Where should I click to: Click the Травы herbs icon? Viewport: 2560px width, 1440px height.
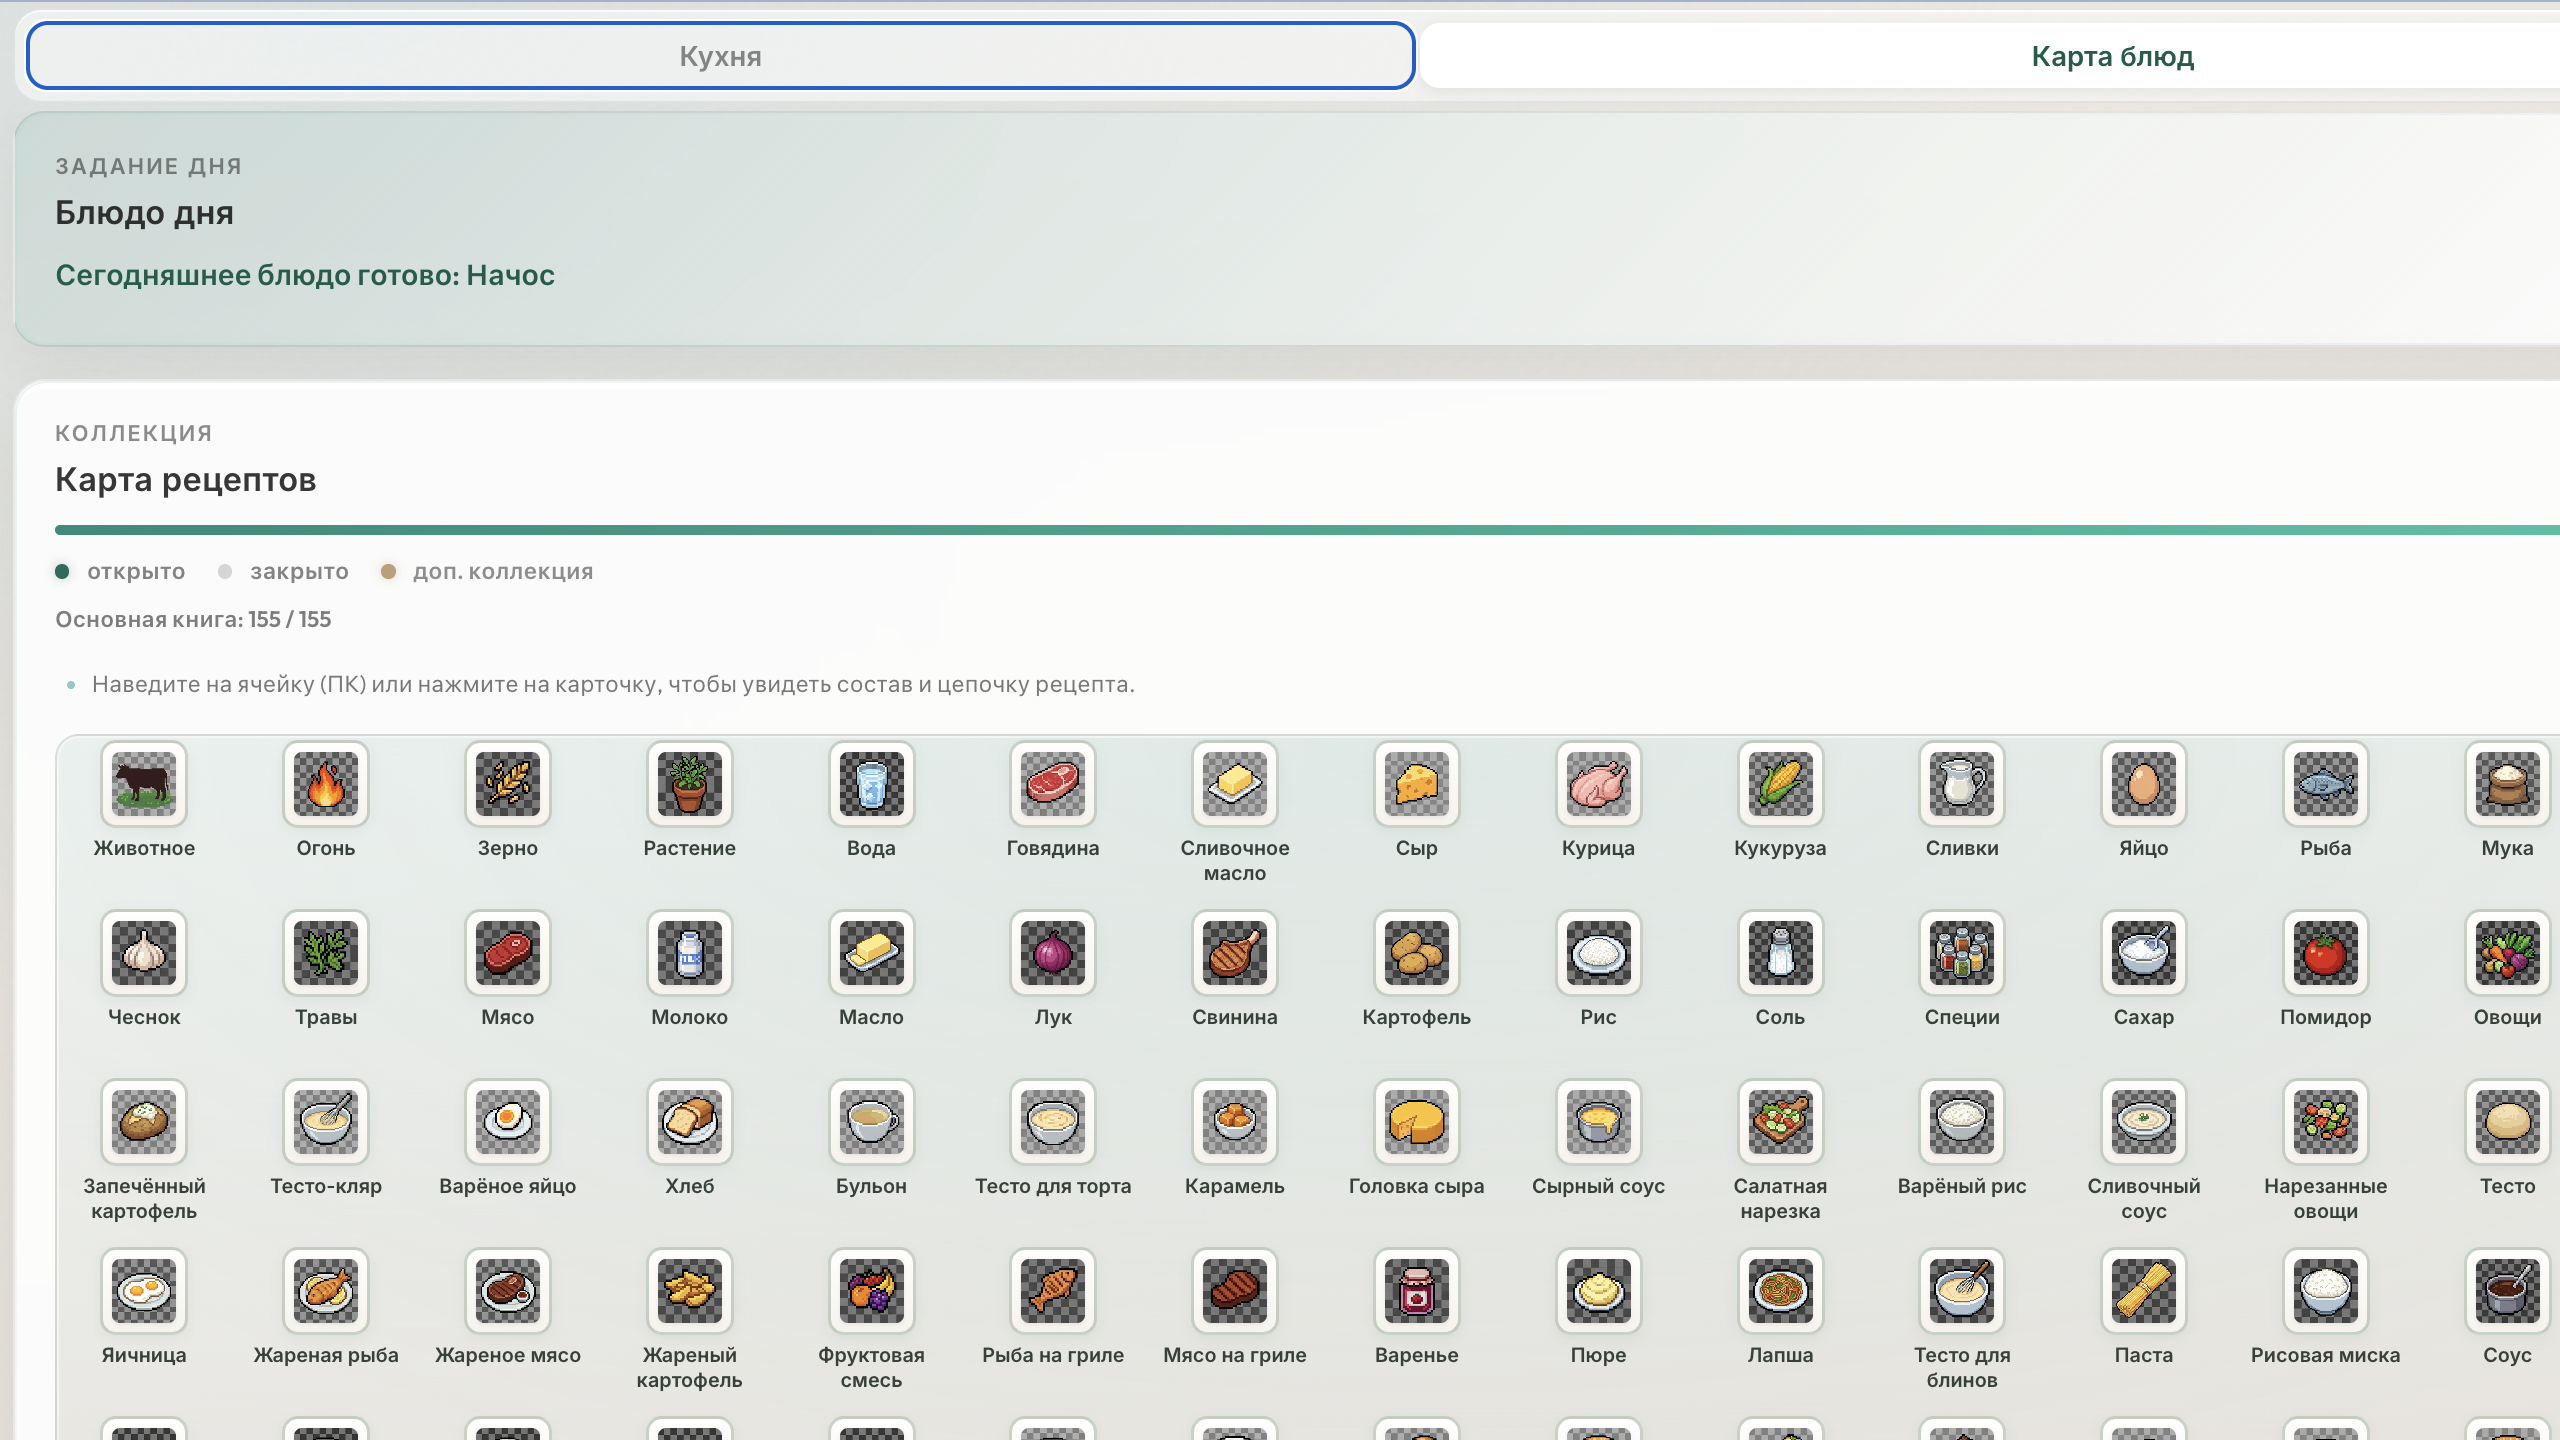(x=326, y=953)
